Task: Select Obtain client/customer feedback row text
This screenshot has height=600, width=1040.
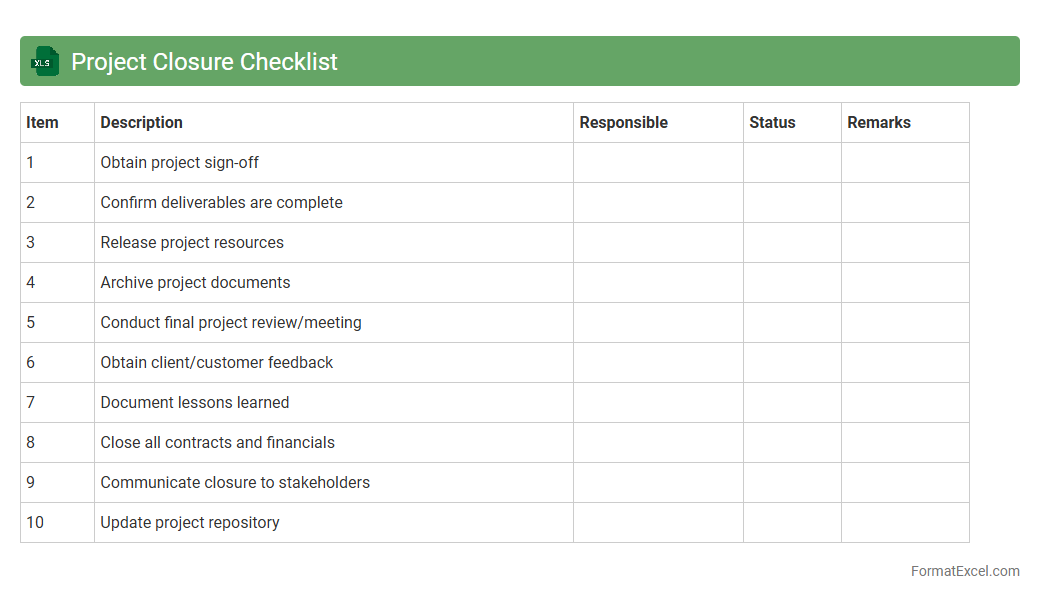Action: coord(216,363)
